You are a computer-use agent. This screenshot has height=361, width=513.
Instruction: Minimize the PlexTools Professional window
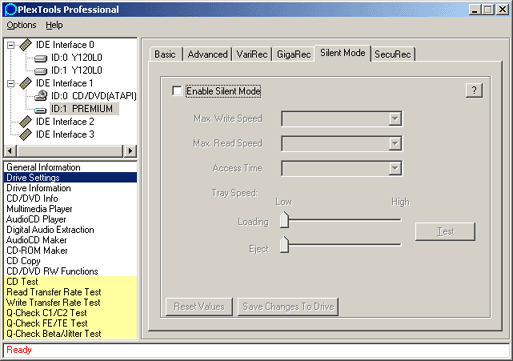tap(475, 9)
